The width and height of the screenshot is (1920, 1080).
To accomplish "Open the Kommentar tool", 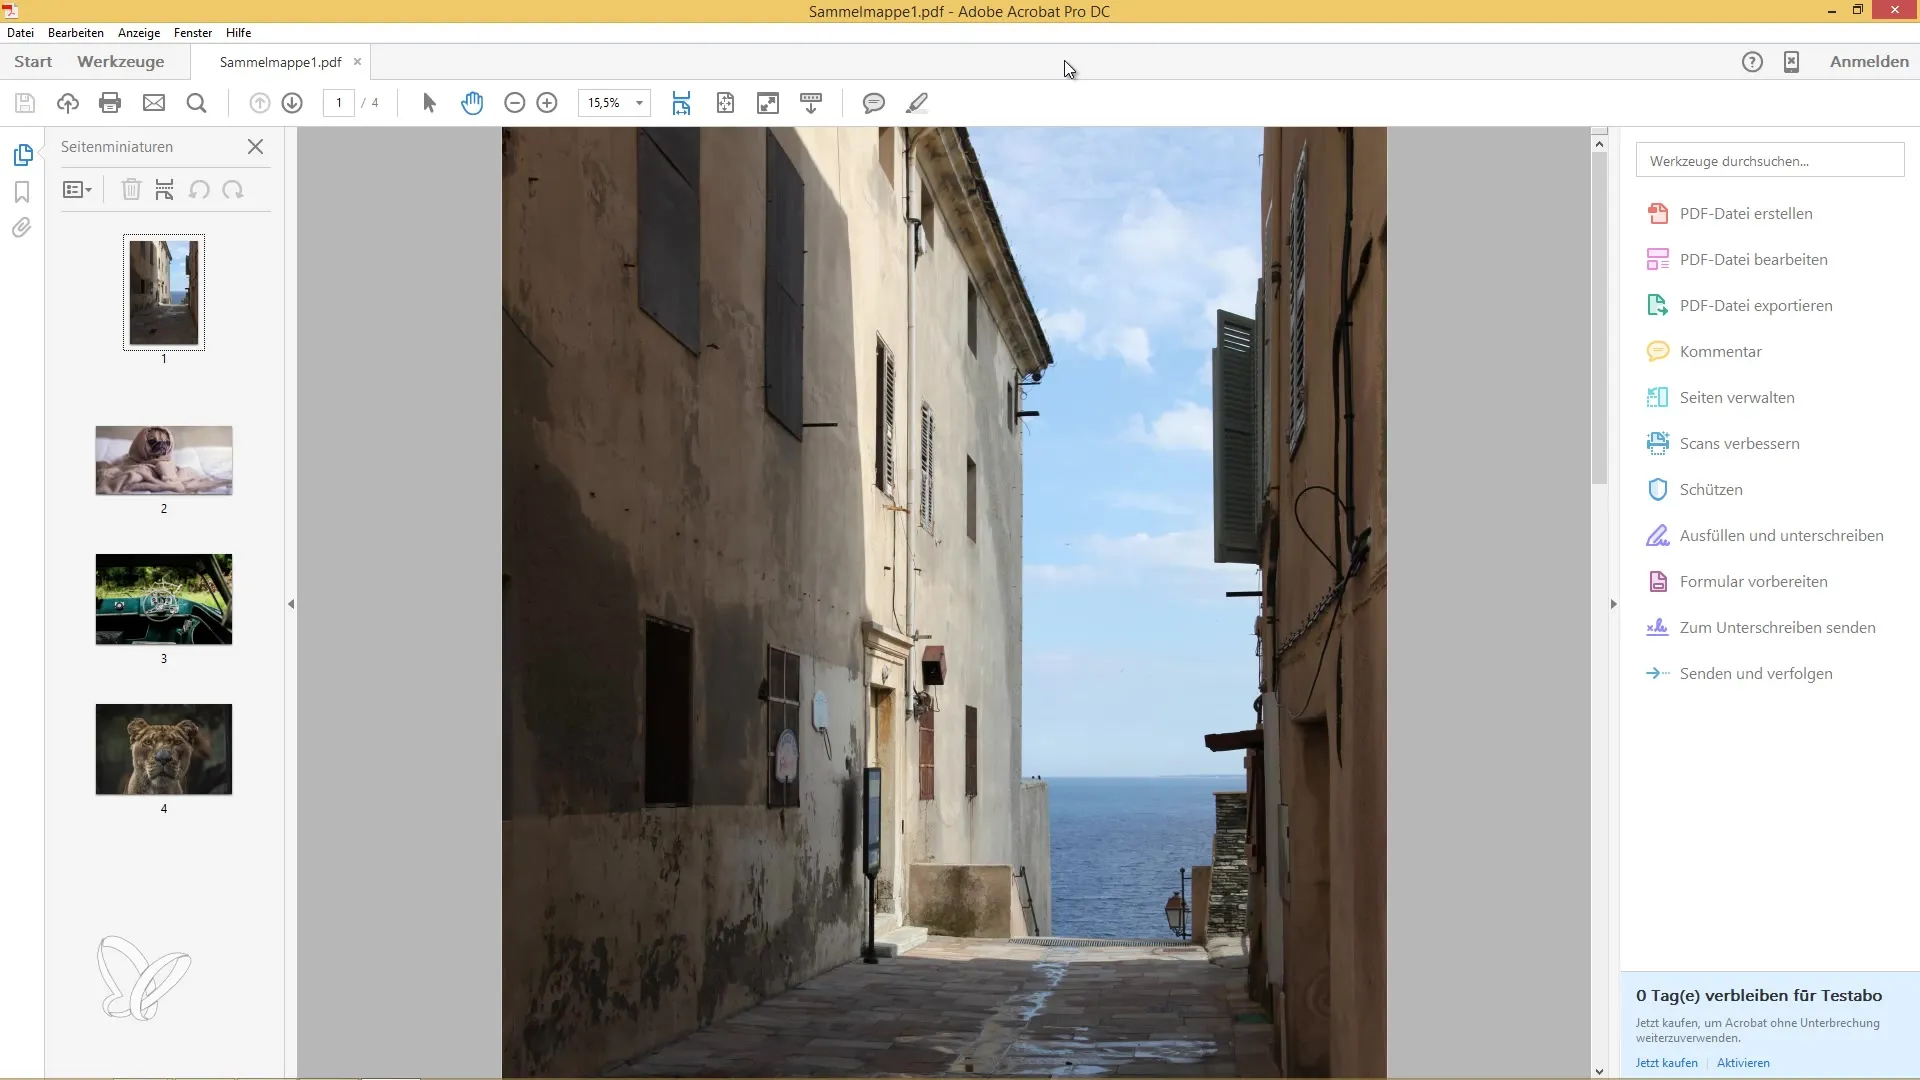I will click(x=1719, y=352).
